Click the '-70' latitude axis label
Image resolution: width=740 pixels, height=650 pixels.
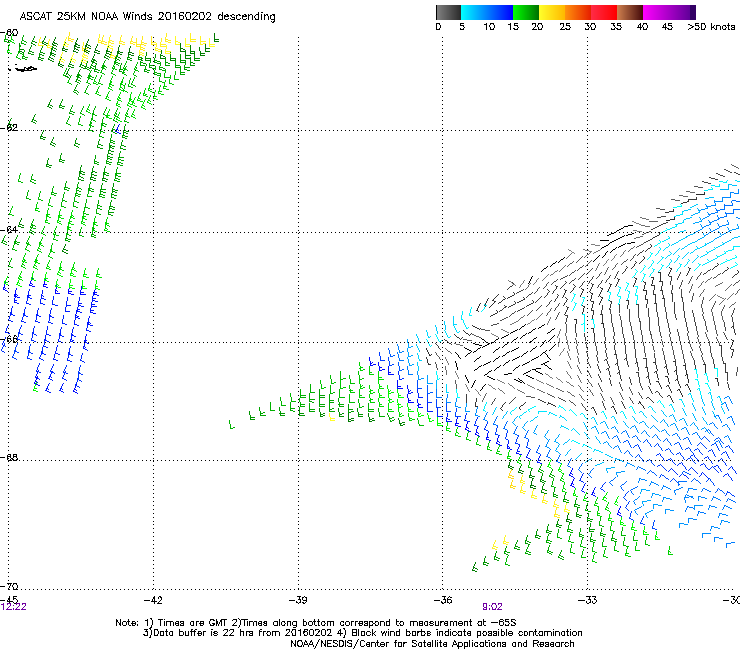tap(9, 586)
